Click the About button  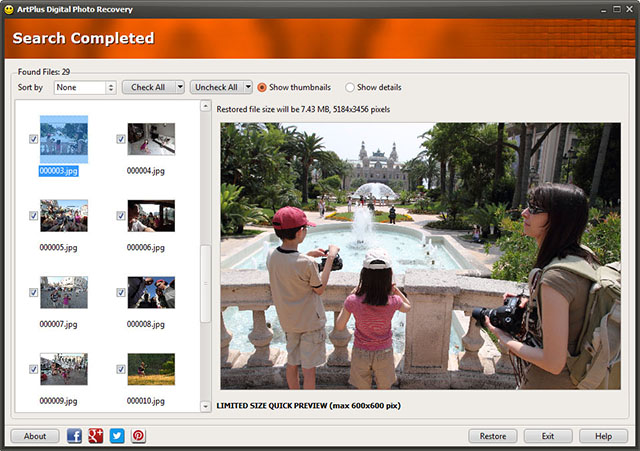[x=35, y=436]
